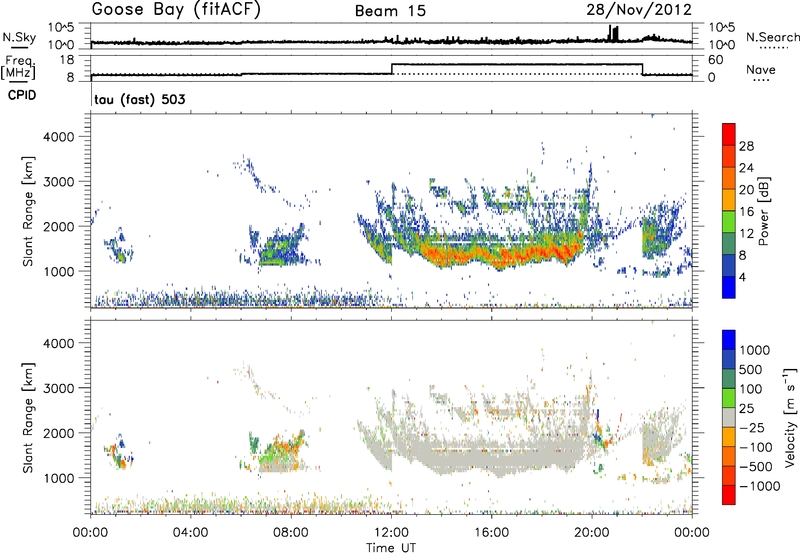Click the gray -25 to 25 velocity color segment
Viewport: 800px width, 554px height.
729,417
